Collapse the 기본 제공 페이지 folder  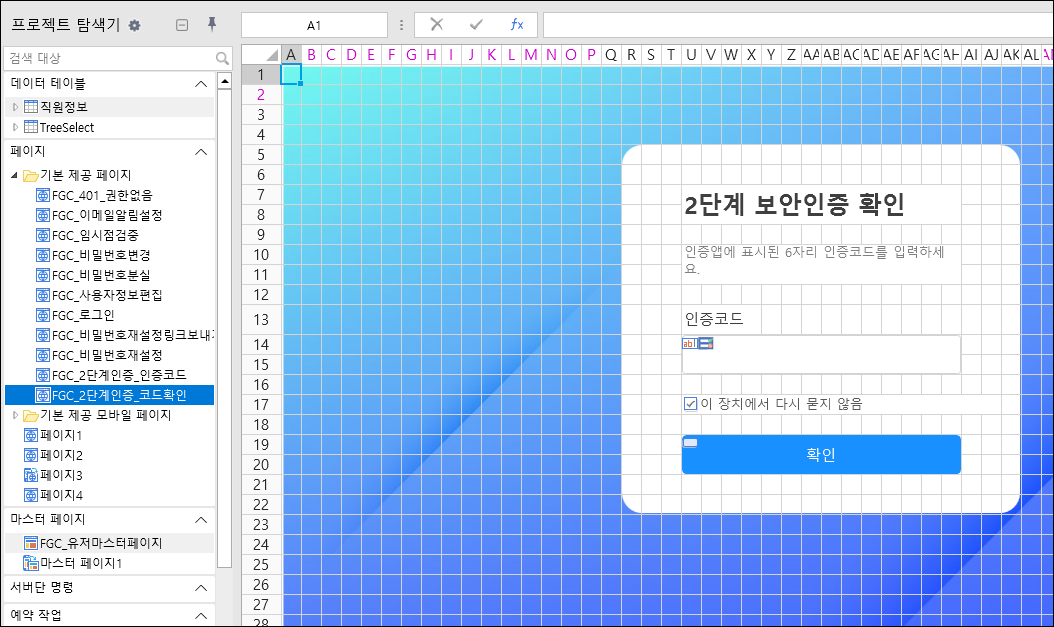tap(15, 175)
